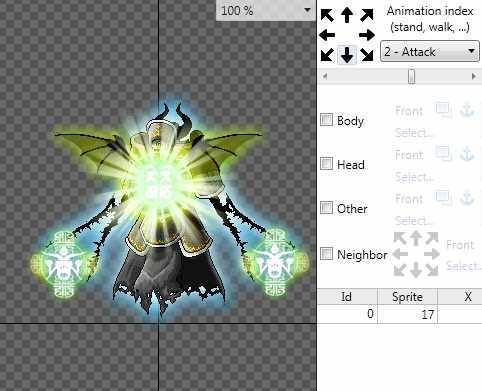Image resolution: width=482 pixels, height=391 pixels.
Task: Click the Id column header
Action: tap(347, 296)
